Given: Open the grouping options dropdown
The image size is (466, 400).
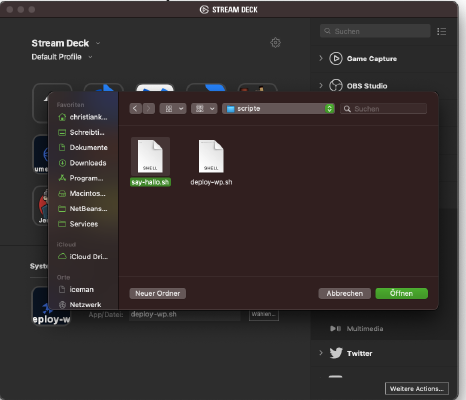Looking at the screenshot, I should (x=204, y=109).
